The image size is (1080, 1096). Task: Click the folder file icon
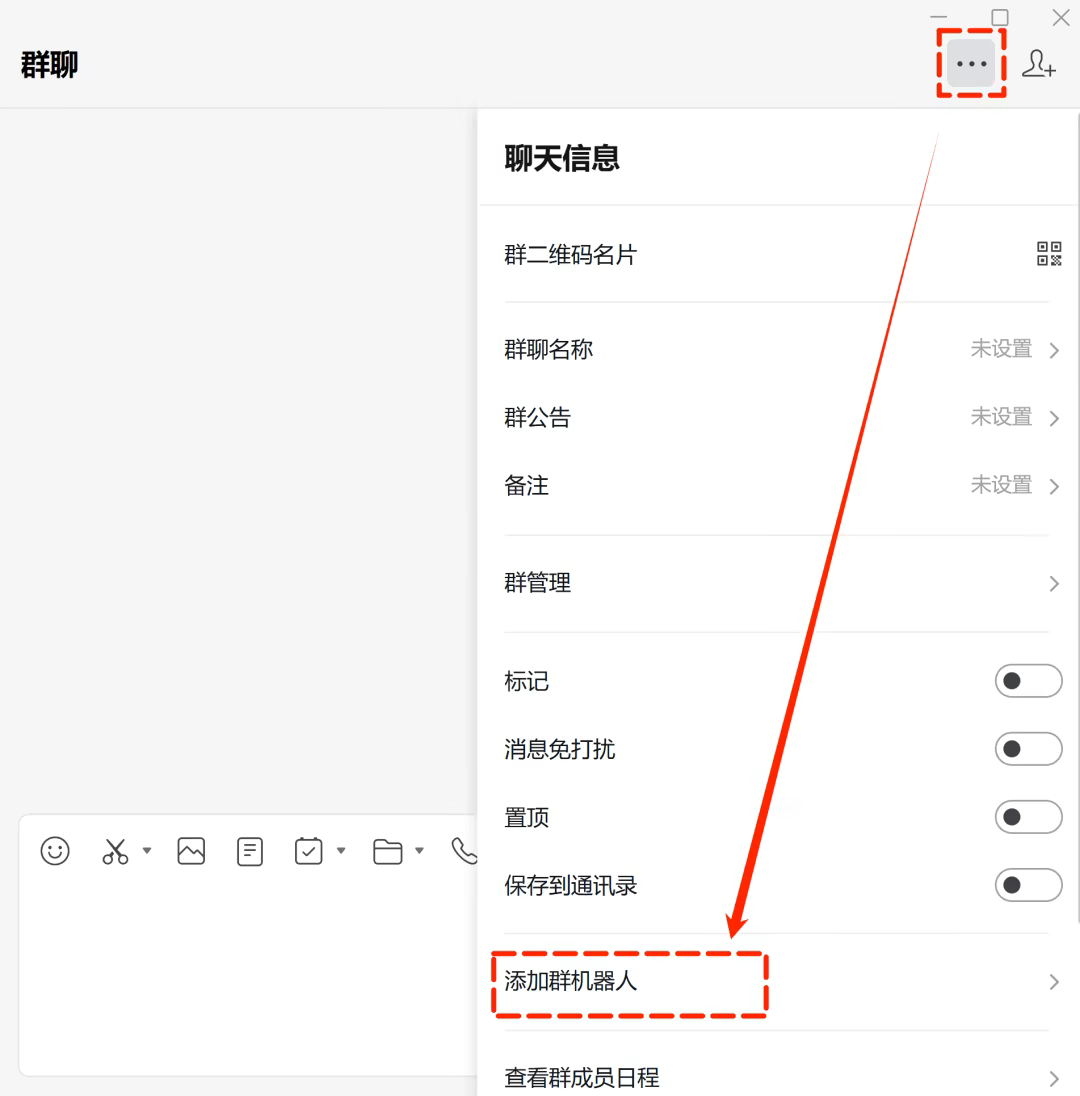(x=387, y=851)
